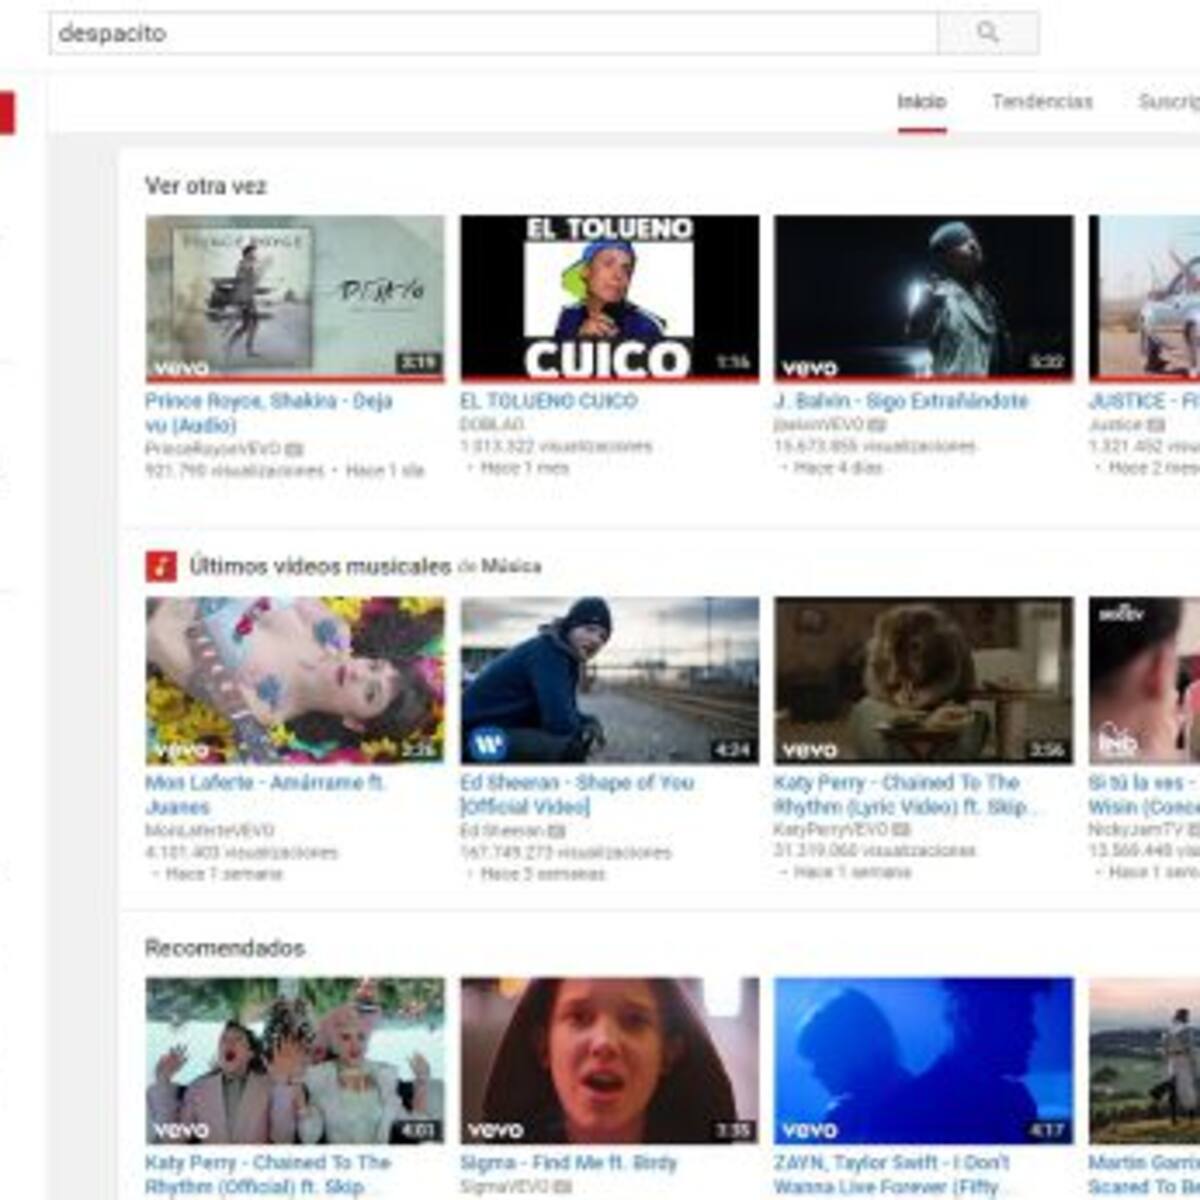Play the Katy Perry lyric video thumbnail
Image resolution: width=1200 pixels, height=1200 pixels.
coord(923,680)
